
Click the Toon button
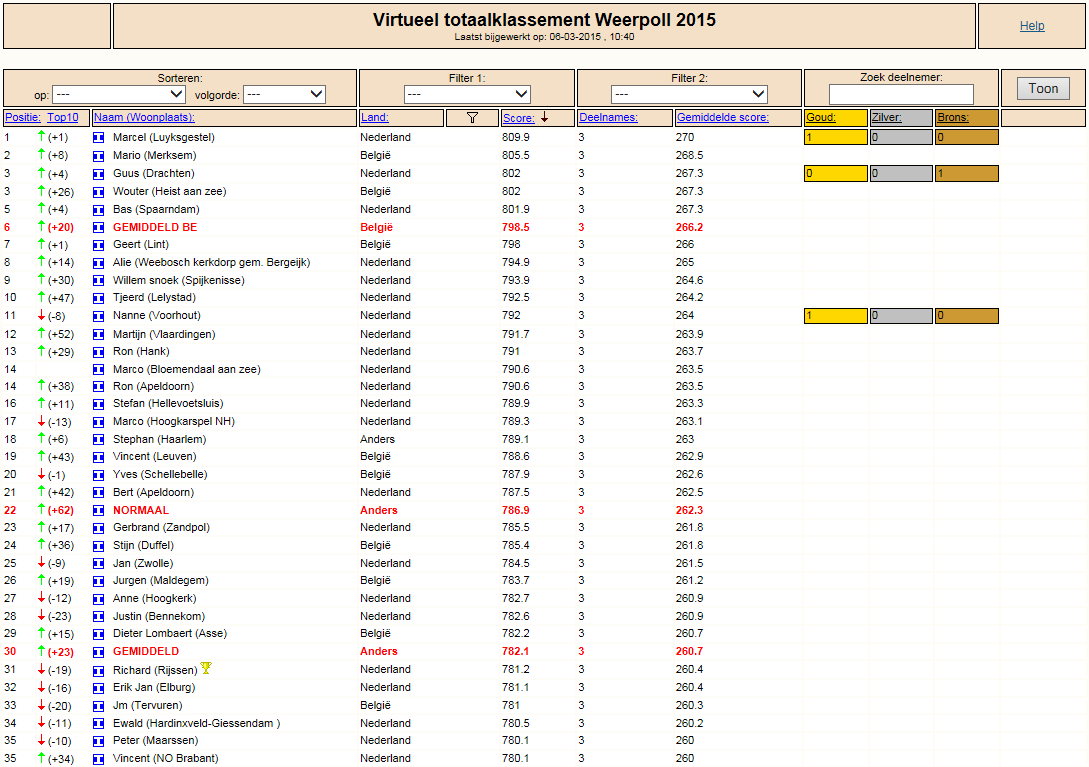tap(1043, 88)
